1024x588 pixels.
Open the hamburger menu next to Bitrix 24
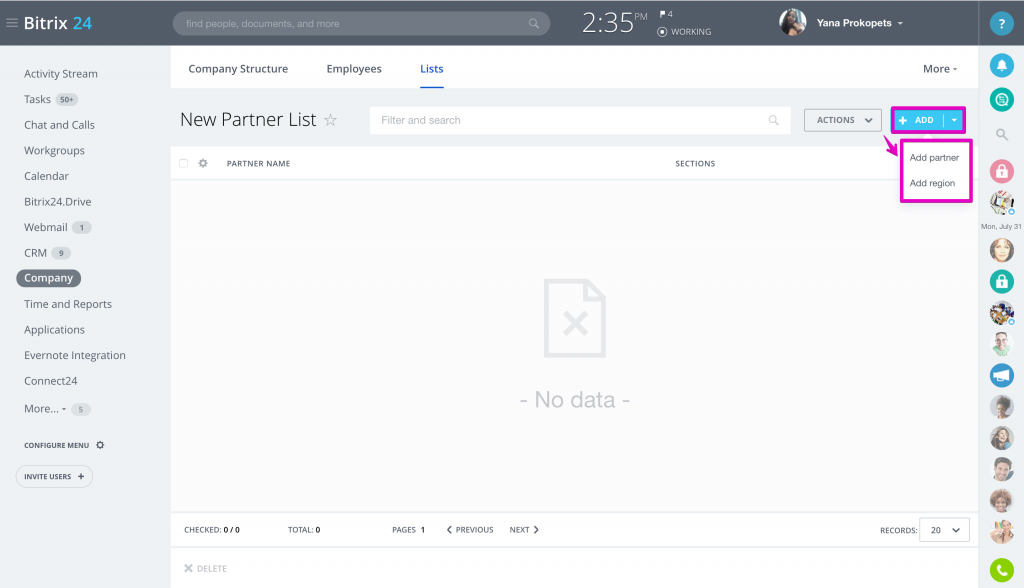(x=11, y=23)
